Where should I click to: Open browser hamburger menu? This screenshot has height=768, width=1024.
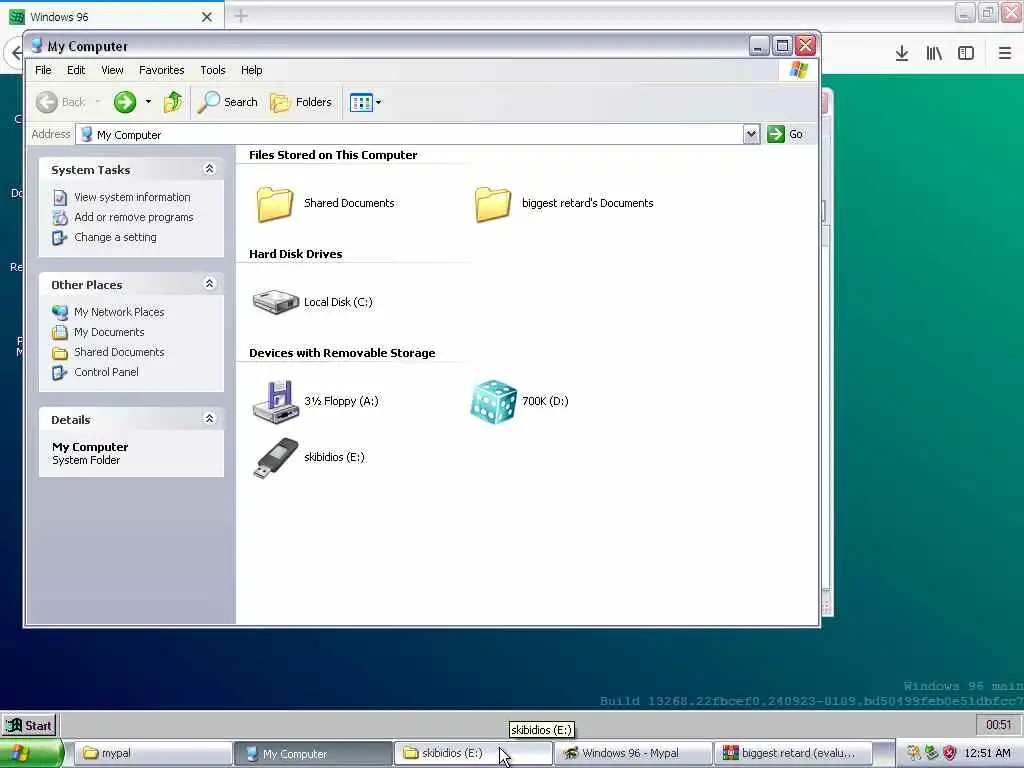click(x=1005, y=54)
